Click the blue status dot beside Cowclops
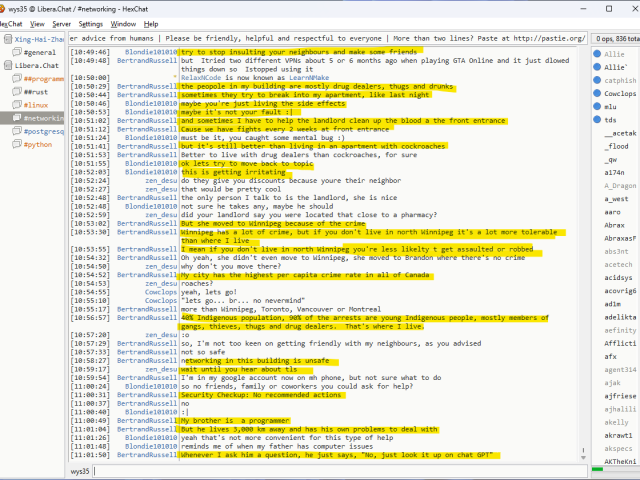The width and height of the screenshot is (640, 480). 598,93
